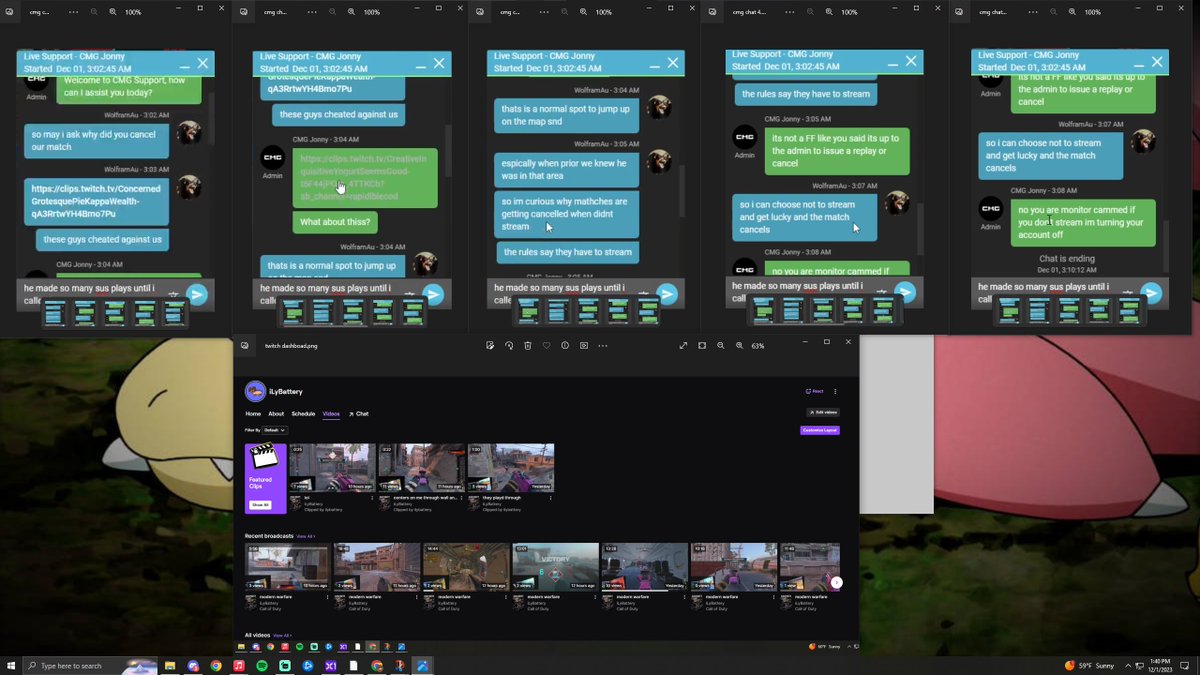
Task: Zoom out in the cmg chat 4 window
Action: [812, 12]
